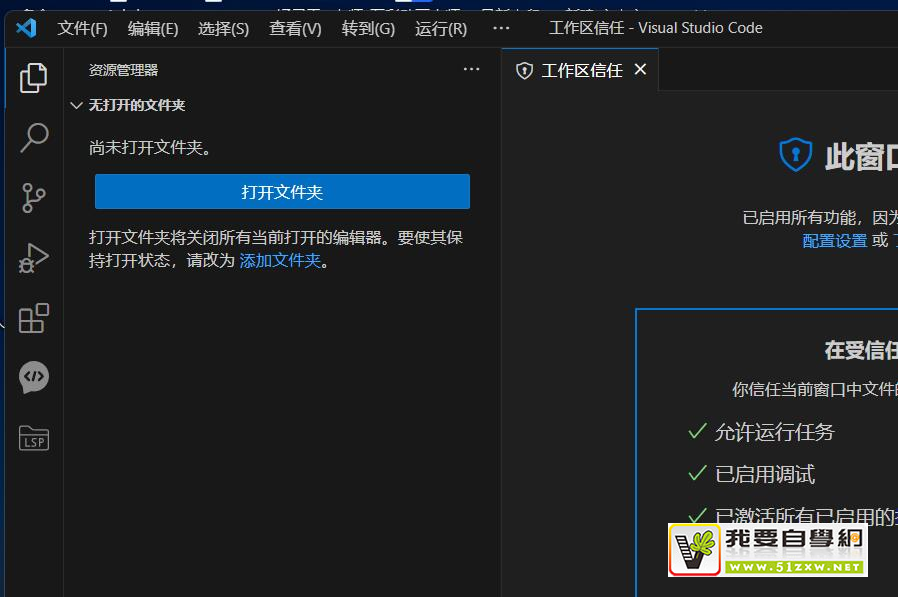Open the chat code assistant icon
Viewport: 898px width, 597px height.
coord(34,377)
